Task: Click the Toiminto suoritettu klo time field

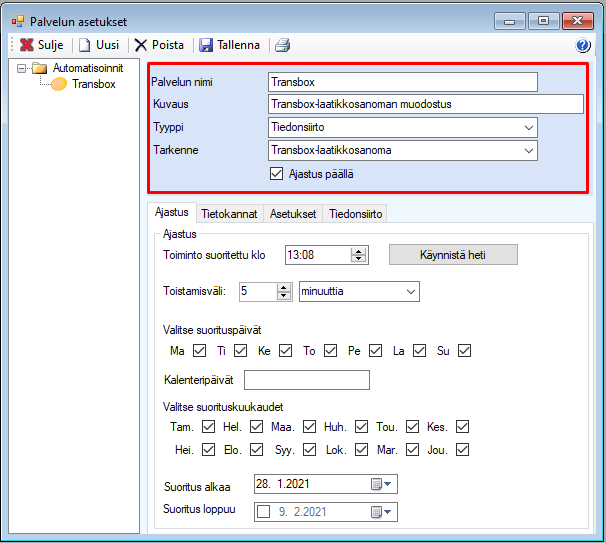Action: pyautogui.click(x=318, y=255)
